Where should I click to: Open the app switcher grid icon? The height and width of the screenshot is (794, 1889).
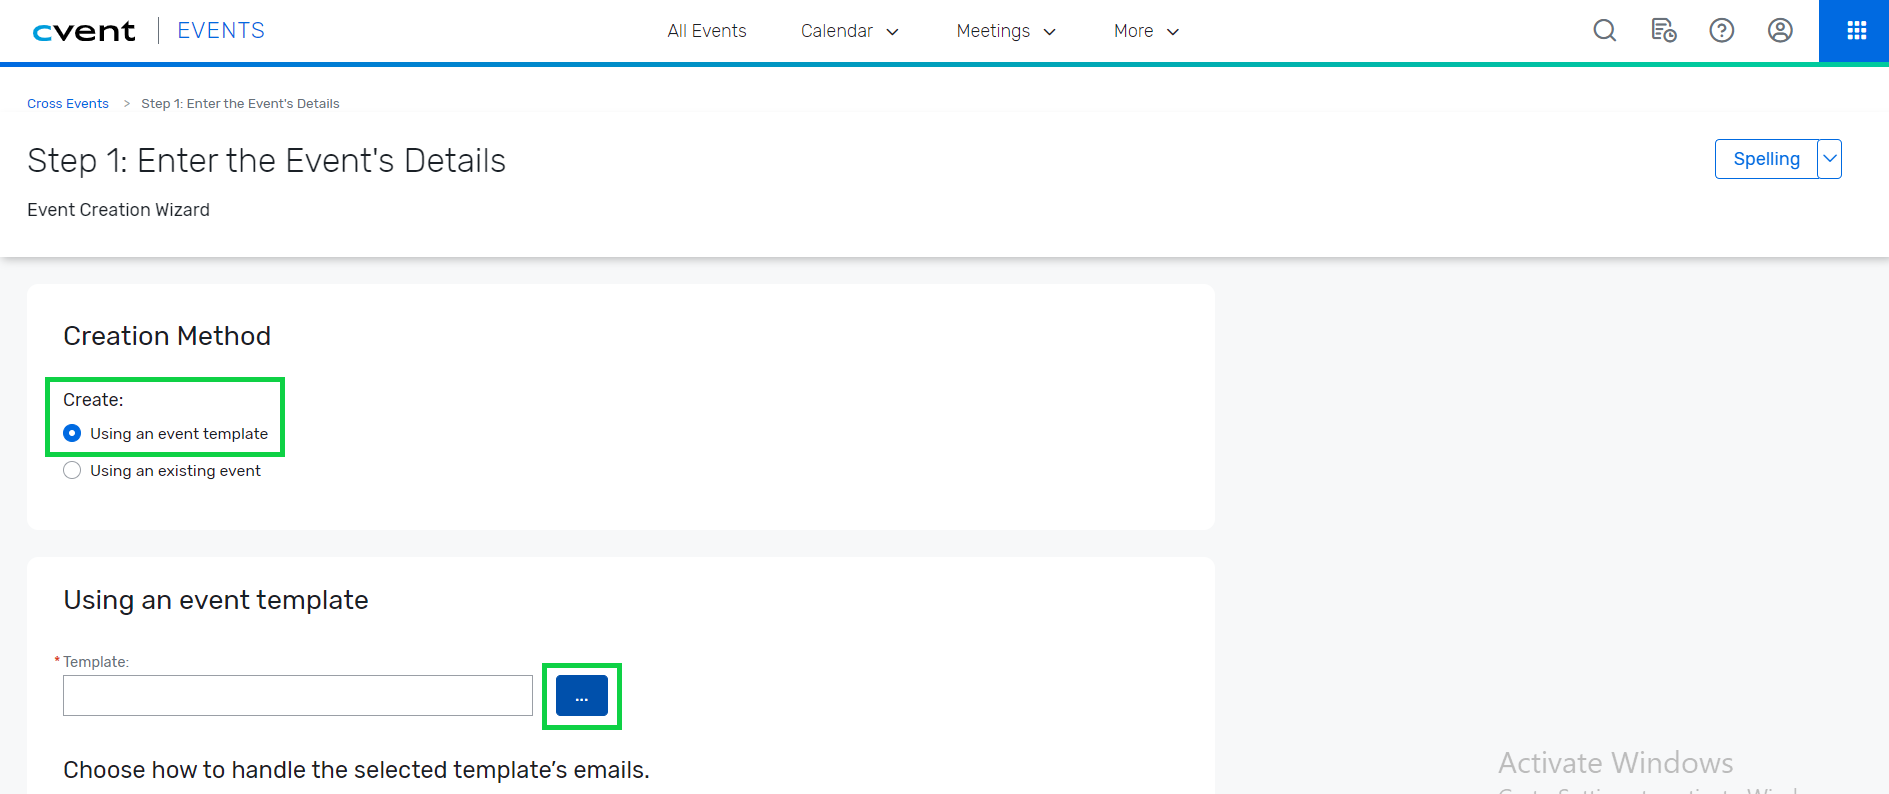click(1856, 31)
